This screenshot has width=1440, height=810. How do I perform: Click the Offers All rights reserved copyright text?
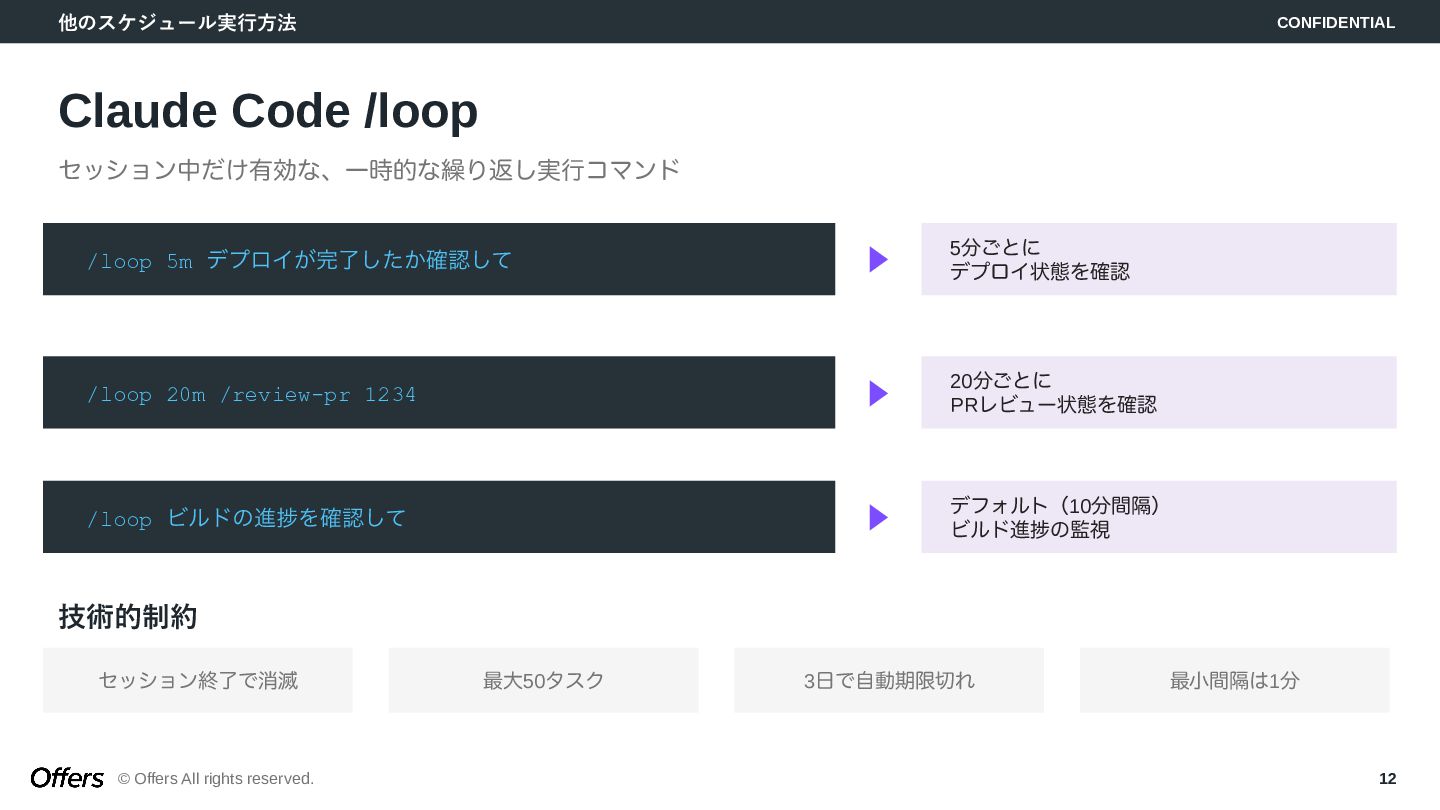tap(216, 779)
